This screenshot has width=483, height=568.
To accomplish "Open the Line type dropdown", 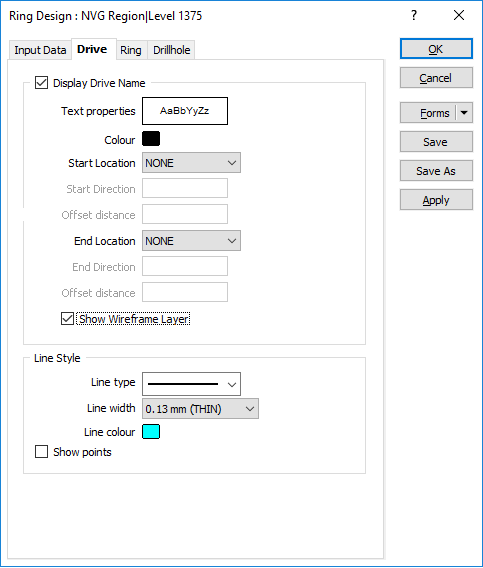I will [191, 384].
